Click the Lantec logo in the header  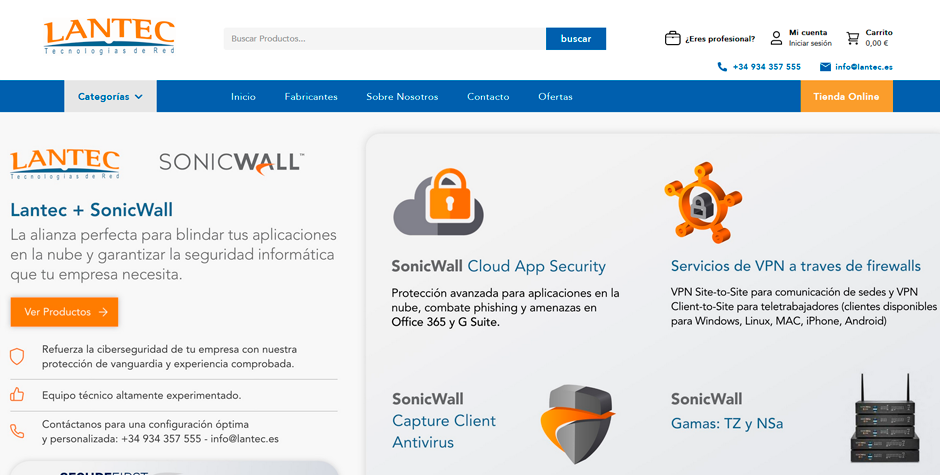pyautogui.click(x=109, y=37)
